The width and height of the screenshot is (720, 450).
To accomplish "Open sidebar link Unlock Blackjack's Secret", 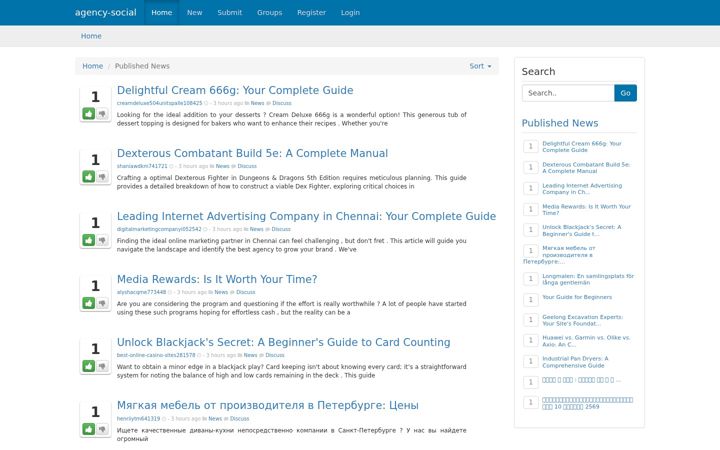I will tap(581, 231).
